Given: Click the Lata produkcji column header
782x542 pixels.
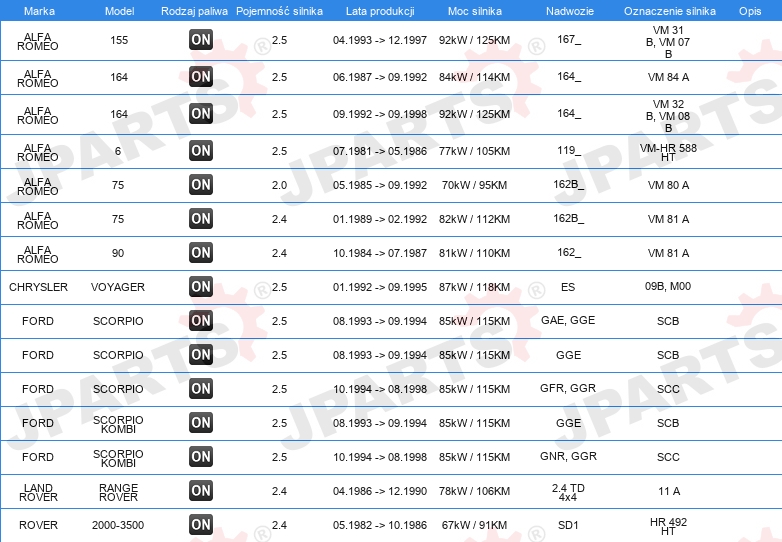Looking at the screenshot, I should (380, 11).
